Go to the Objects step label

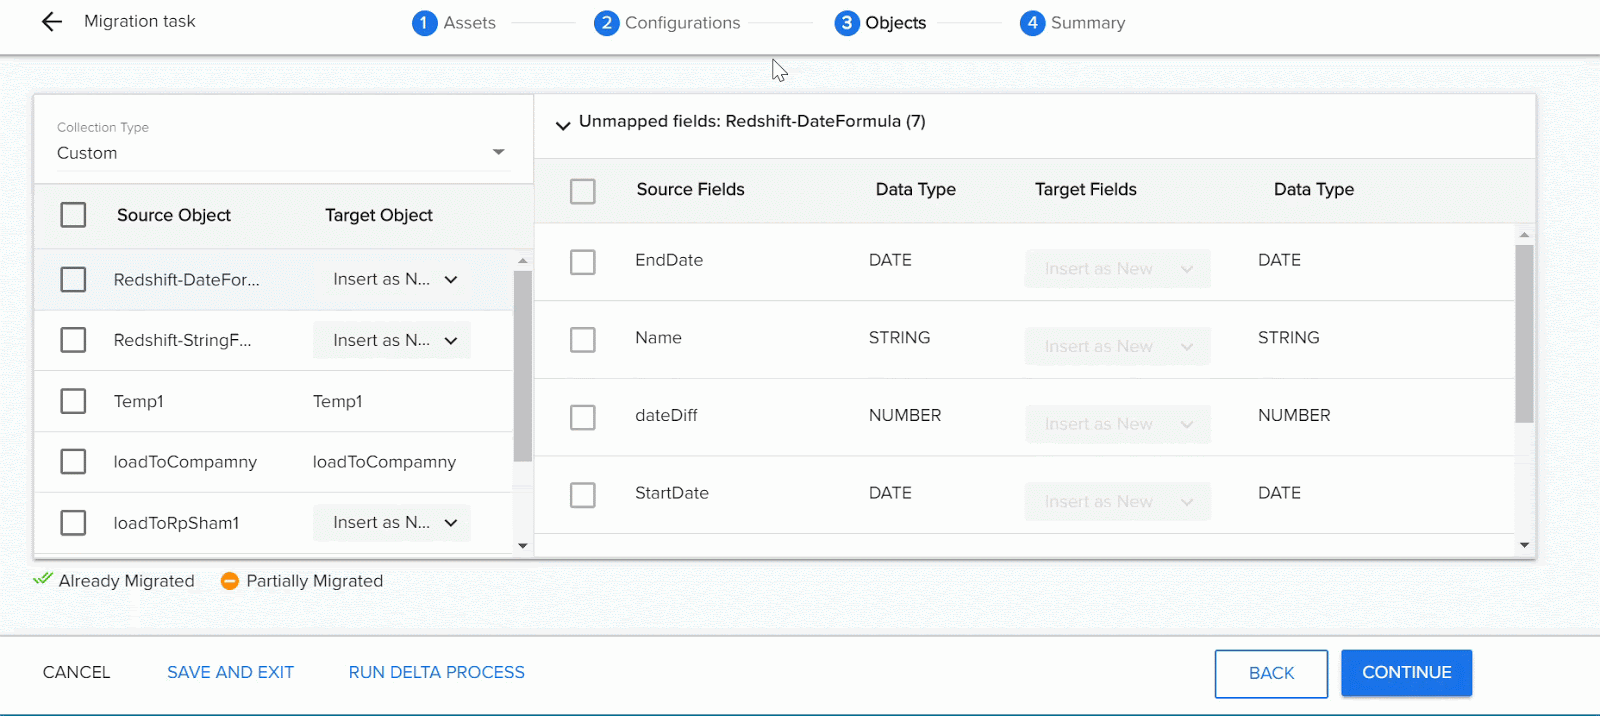click(x=895, y=23)
